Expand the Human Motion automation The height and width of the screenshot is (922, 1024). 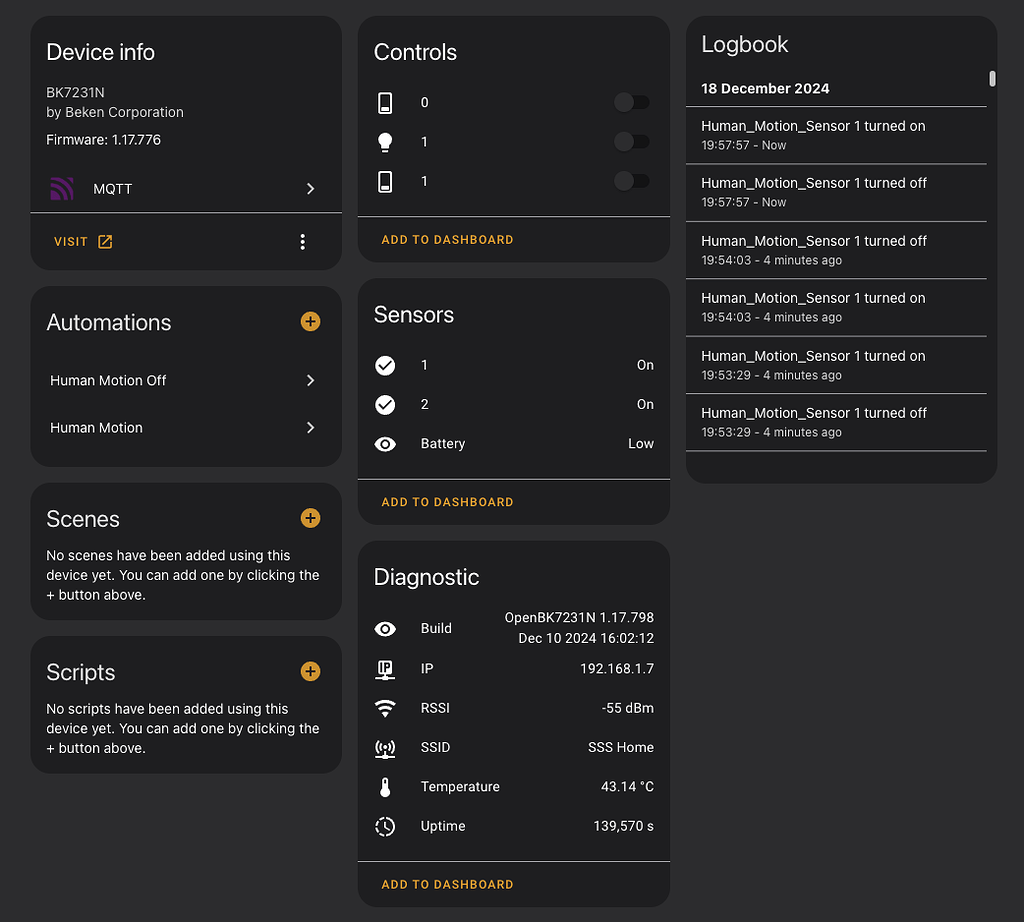point(186,427)
